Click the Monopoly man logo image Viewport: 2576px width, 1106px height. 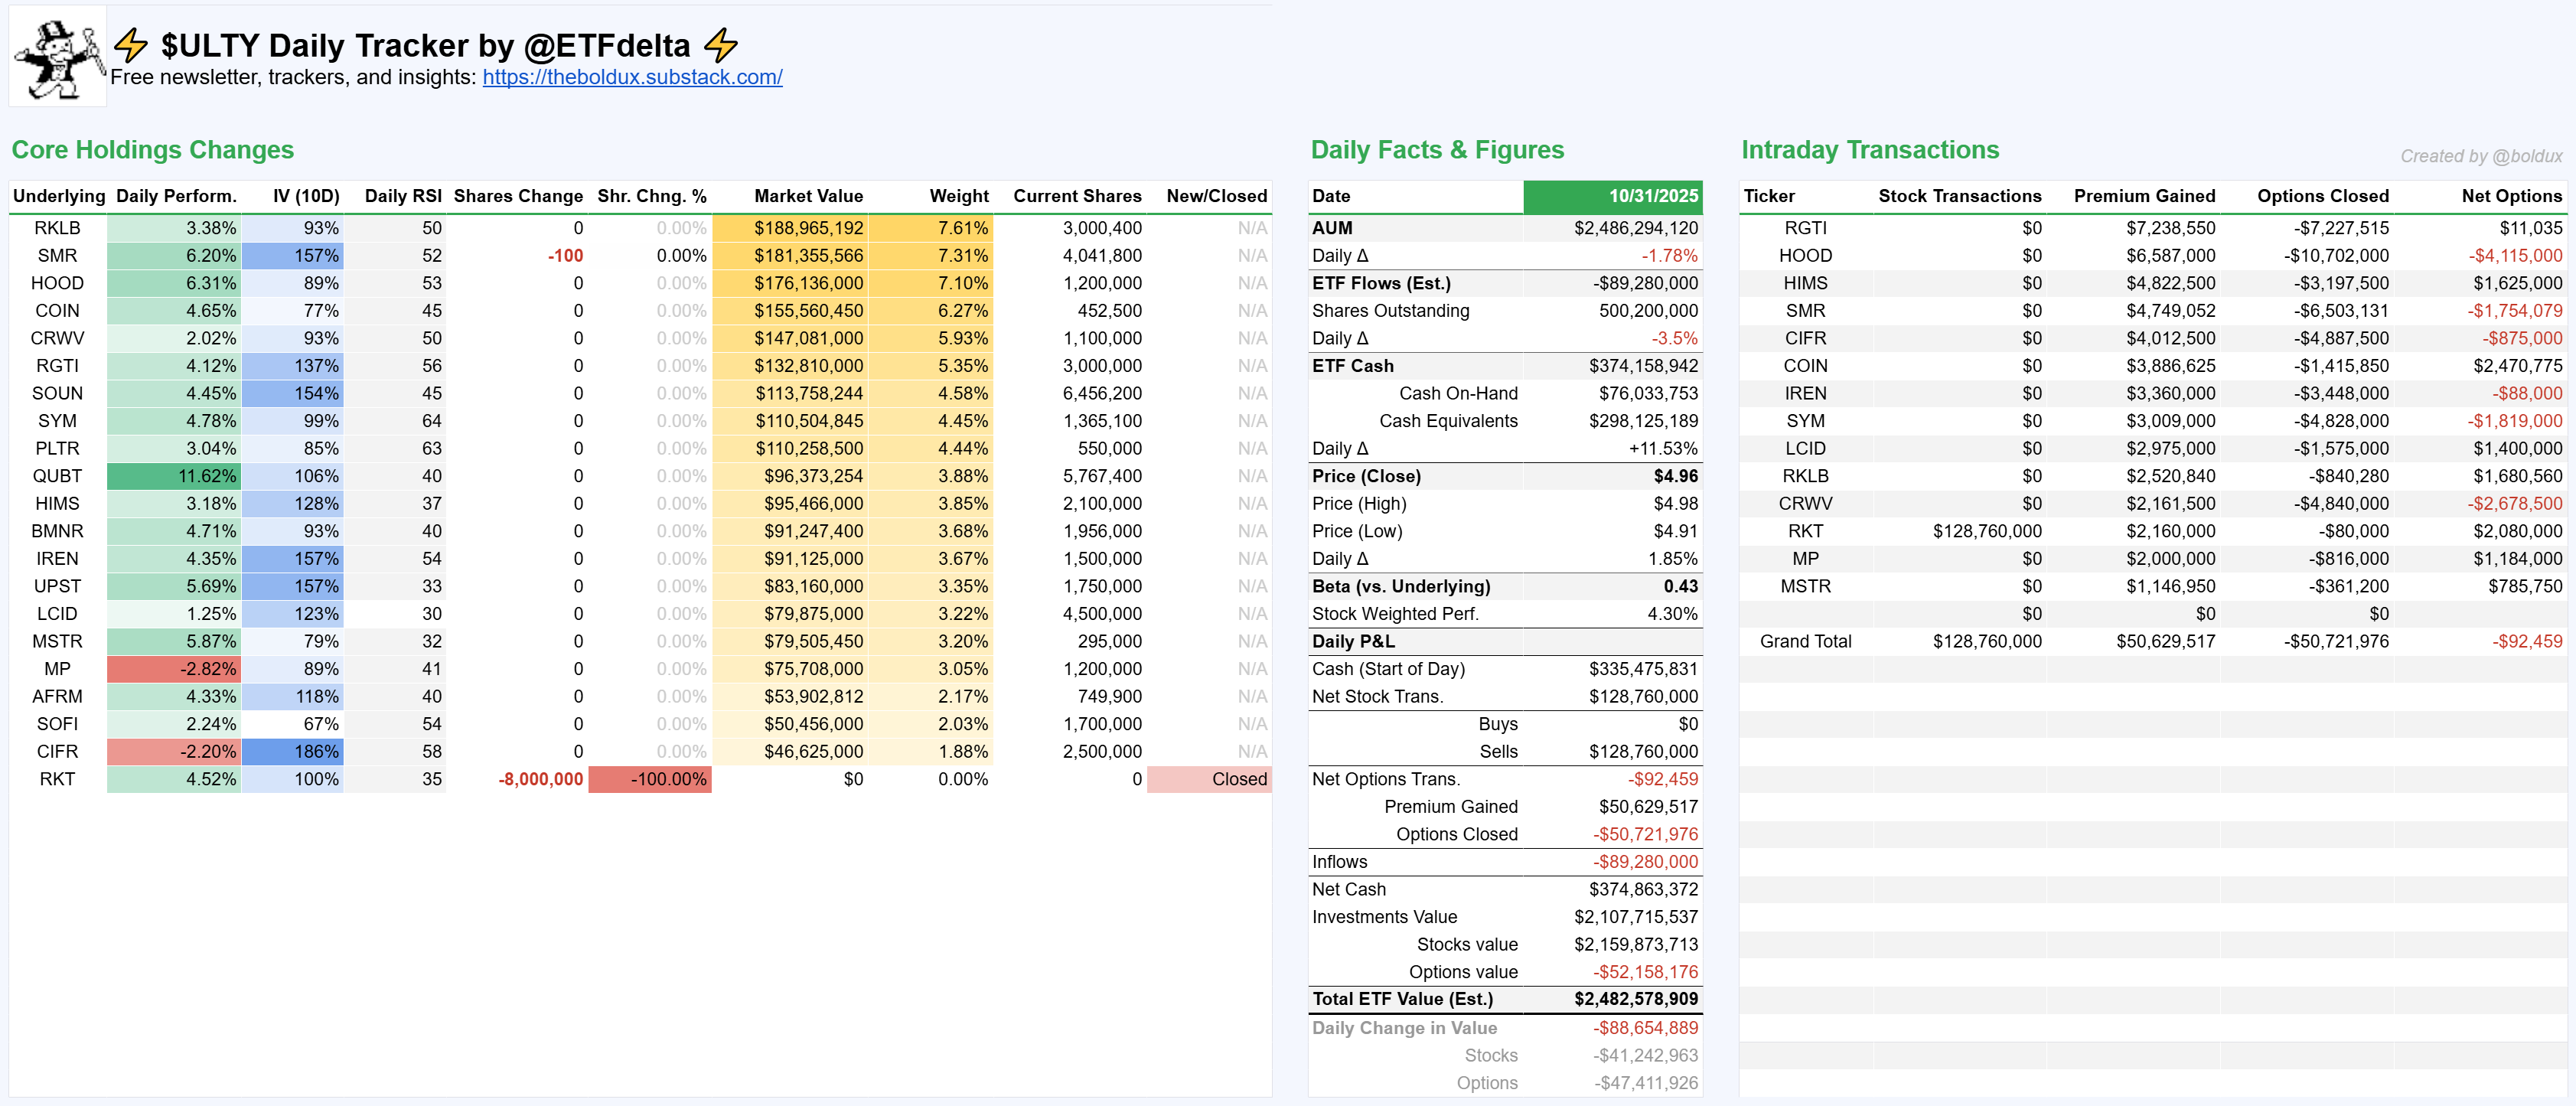[x=59, y=57]
